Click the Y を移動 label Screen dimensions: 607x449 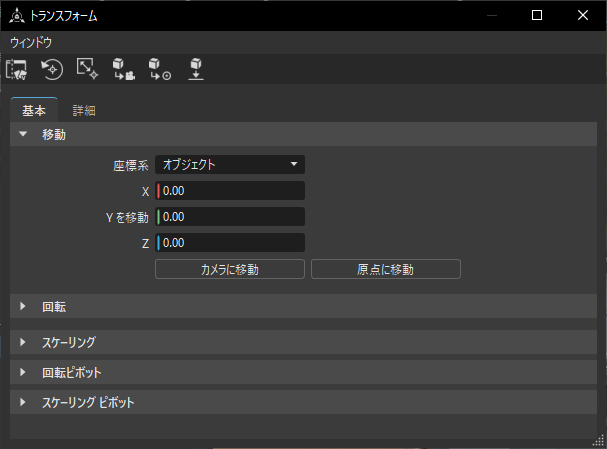pos(127,218)
